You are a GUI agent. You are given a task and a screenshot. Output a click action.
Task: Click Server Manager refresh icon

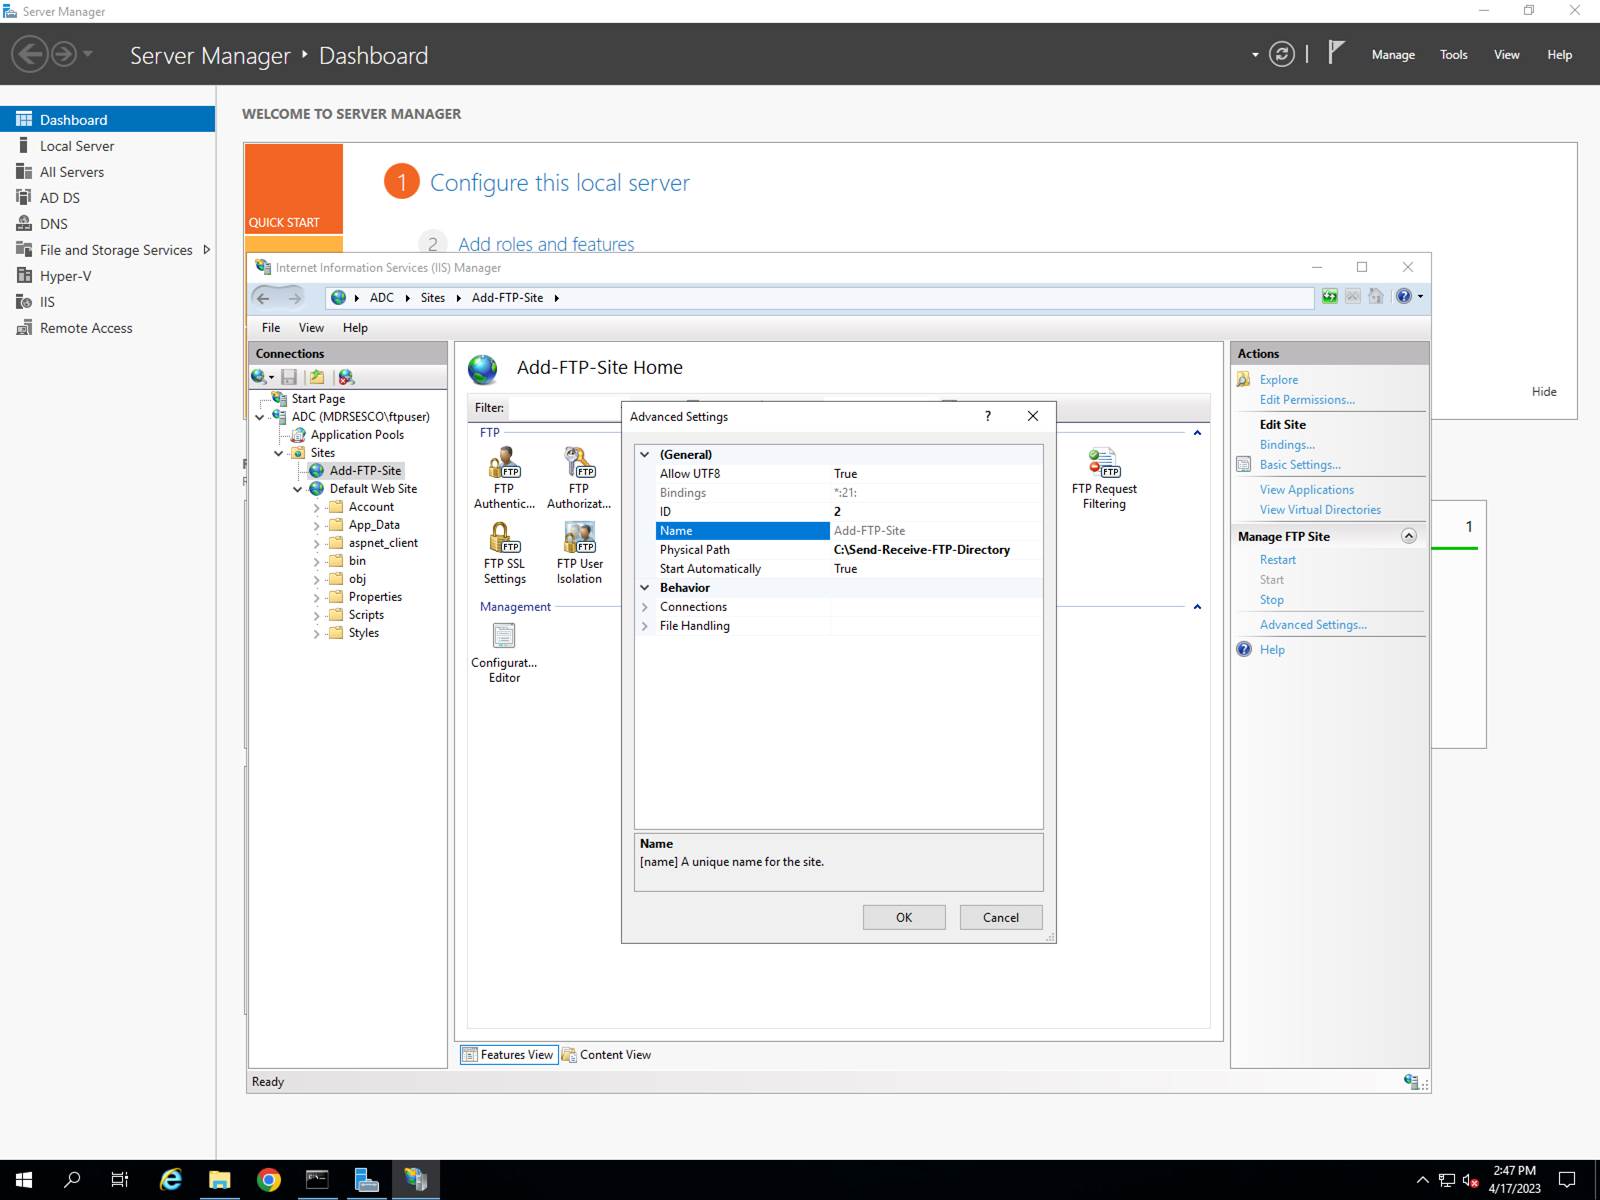pos(1281,54)
